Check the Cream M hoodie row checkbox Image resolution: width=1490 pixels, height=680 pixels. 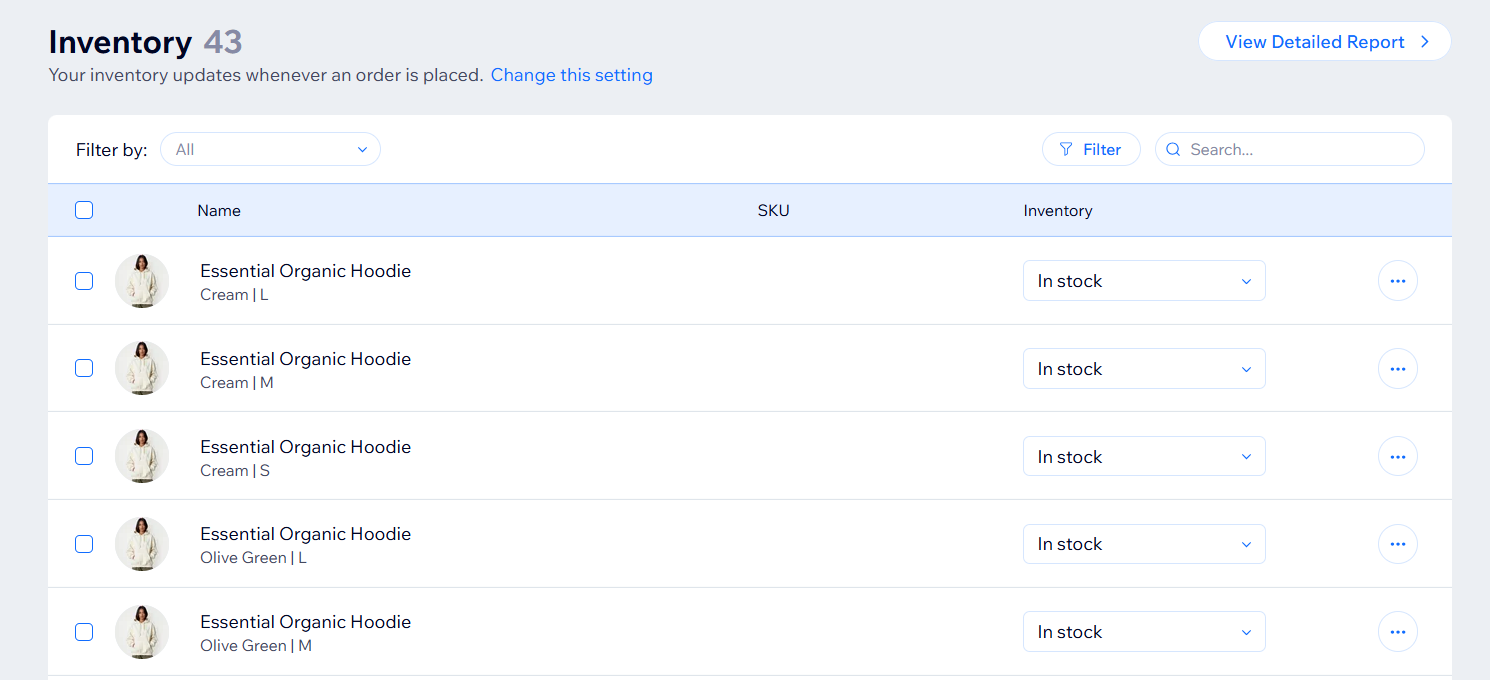(x=84, y=368)
